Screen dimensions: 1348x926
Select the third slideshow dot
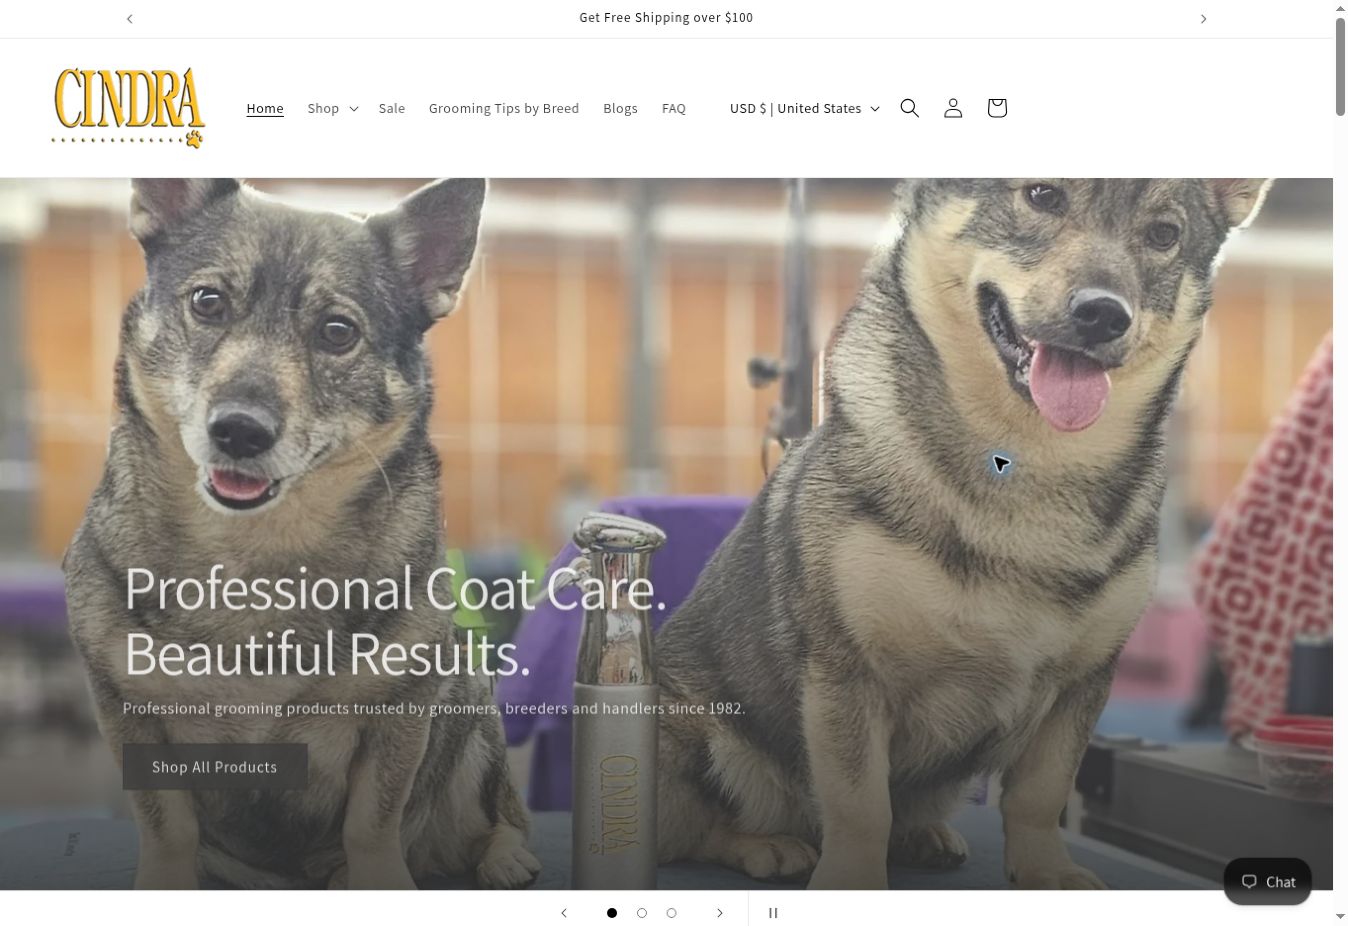tap(671, 913)
